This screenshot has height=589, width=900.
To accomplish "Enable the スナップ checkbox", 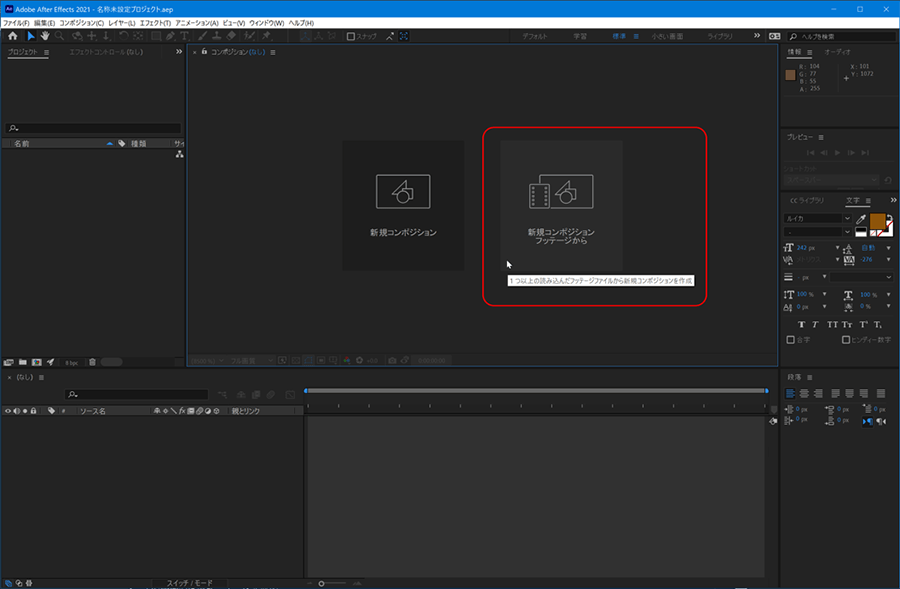I will (x=351, y=36).
